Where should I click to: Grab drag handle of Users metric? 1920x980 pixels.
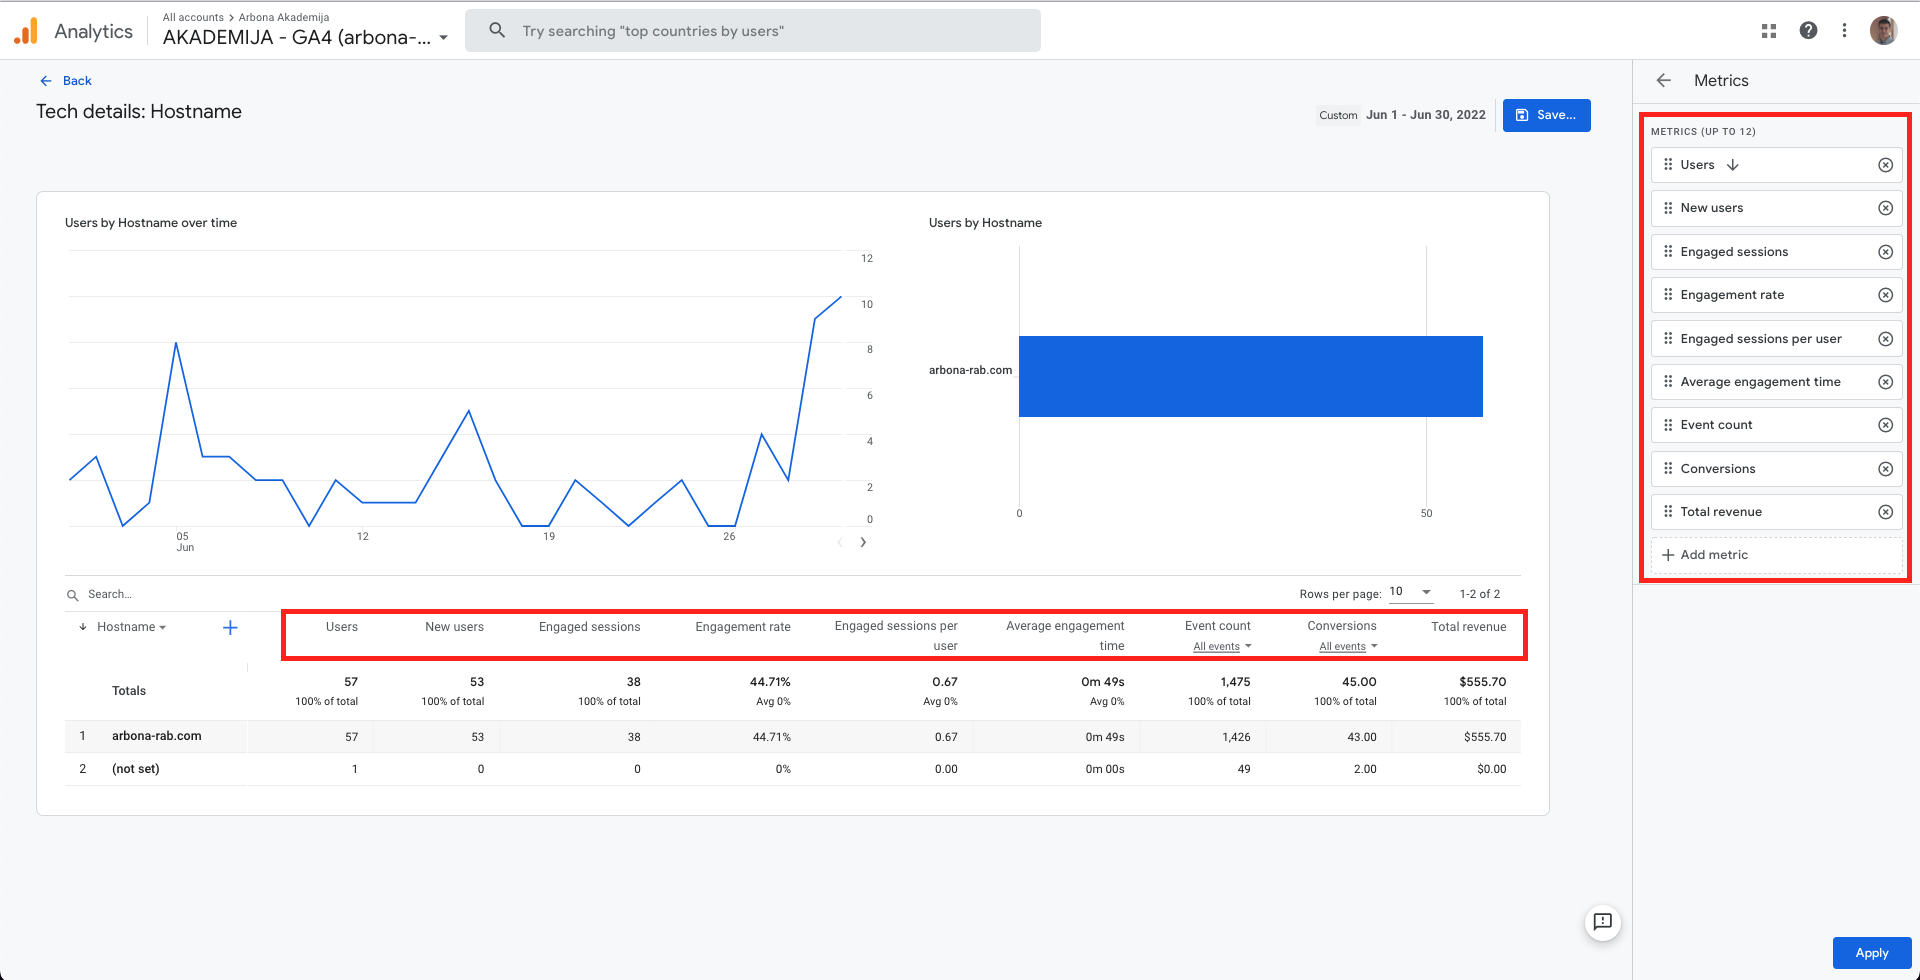pyautogui.click(x=1668, y=165)
